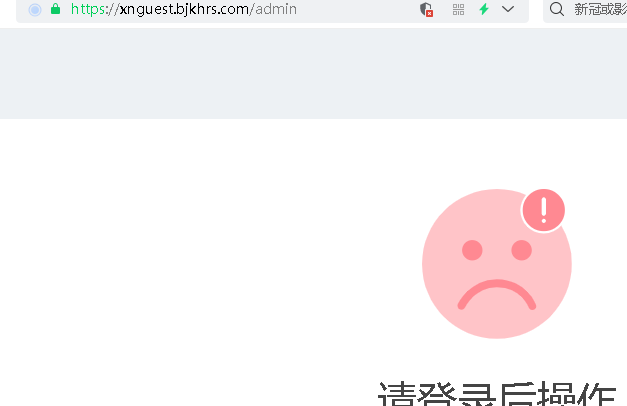Click the small red X badge on shield
The width and height of the screenshot is (627, 406).
(429, 14)
